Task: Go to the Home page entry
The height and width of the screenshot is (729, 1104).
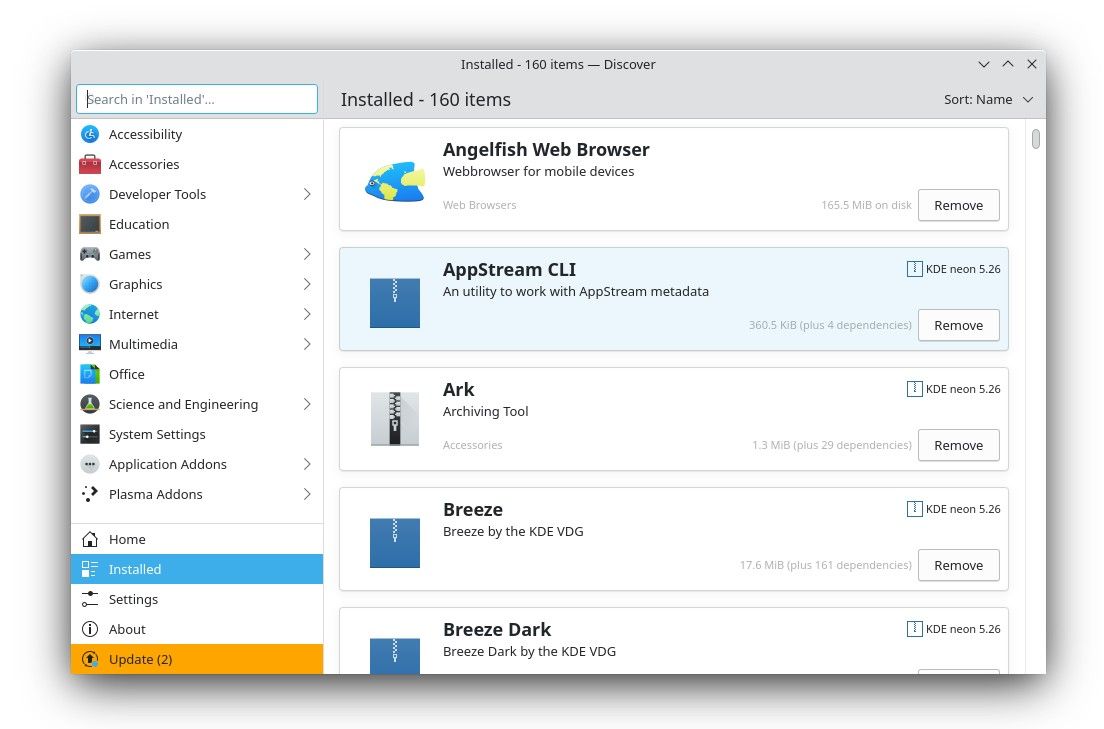Action: pos(197,539)
